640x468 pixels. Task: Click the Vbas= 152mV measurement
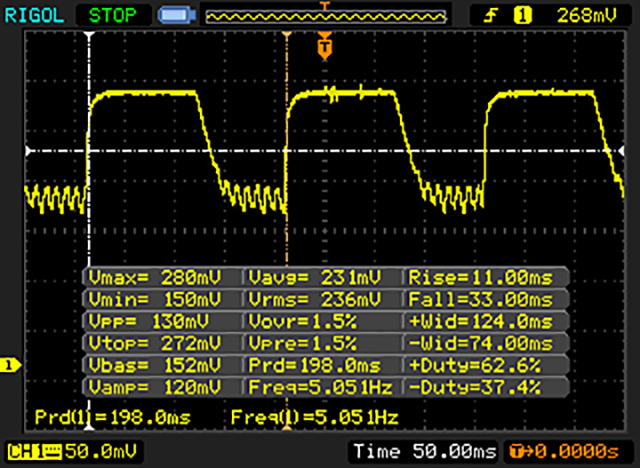click(x=154, y=365)
